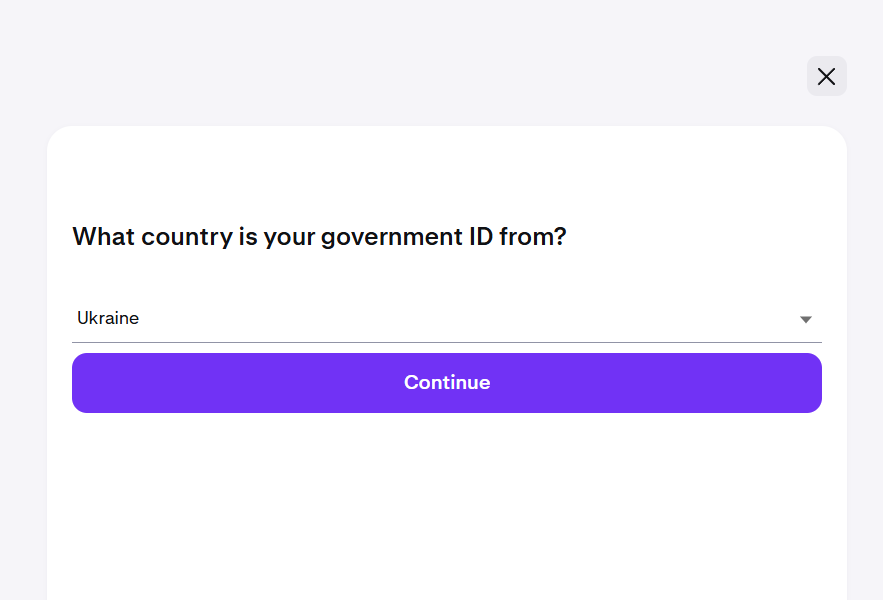This screenshot has width=883, height=600.
Task: Show the country list via caret icon
Action: pyautogui.click(x=805, y=320)
